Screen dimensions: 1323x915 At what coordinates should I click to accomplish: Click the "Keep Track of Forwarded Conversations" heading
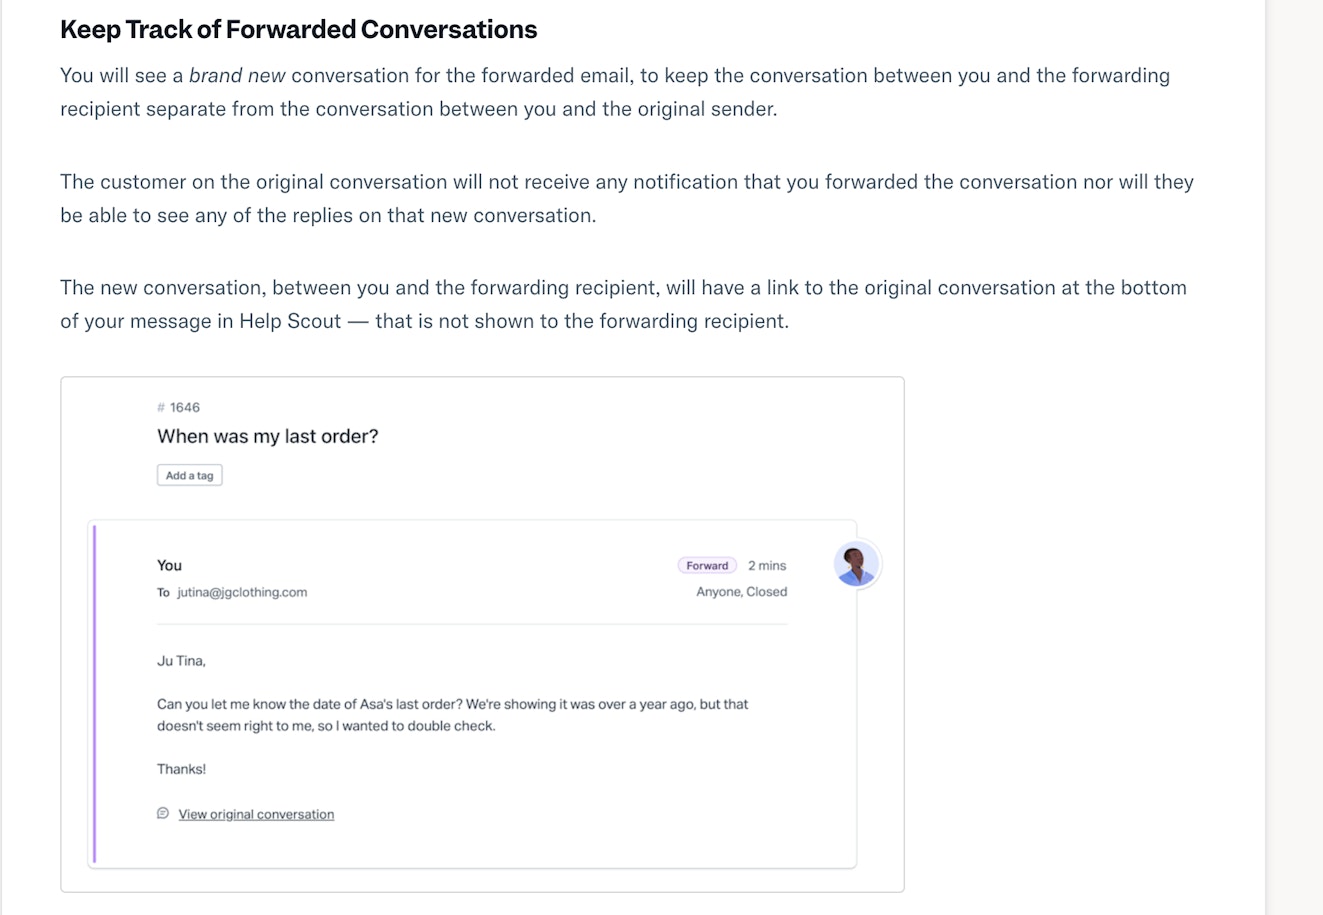tap(298, 30)
